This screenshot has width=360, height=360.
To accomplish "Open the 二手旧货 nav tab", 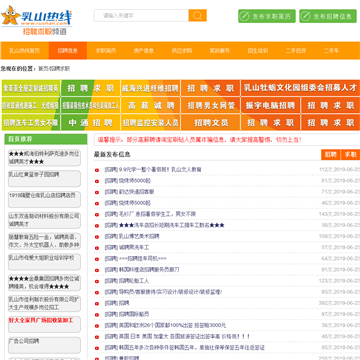I will [296, 51].
